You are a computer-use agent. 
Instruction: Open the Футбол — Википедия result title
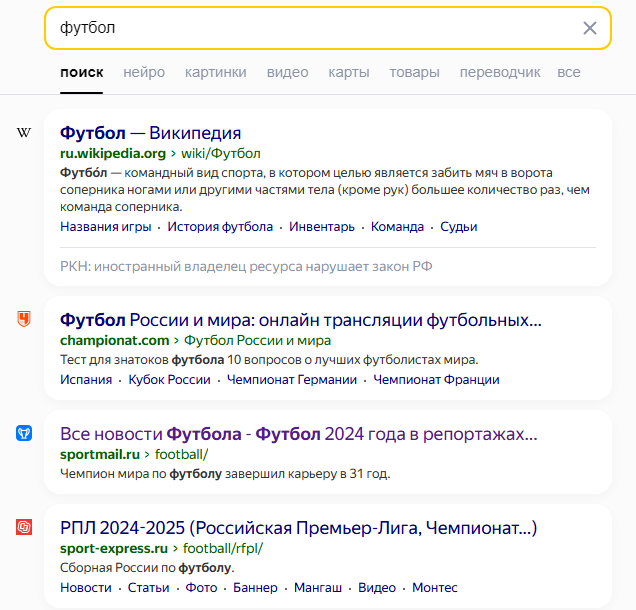pyautogui.click(x=150, y=133)
